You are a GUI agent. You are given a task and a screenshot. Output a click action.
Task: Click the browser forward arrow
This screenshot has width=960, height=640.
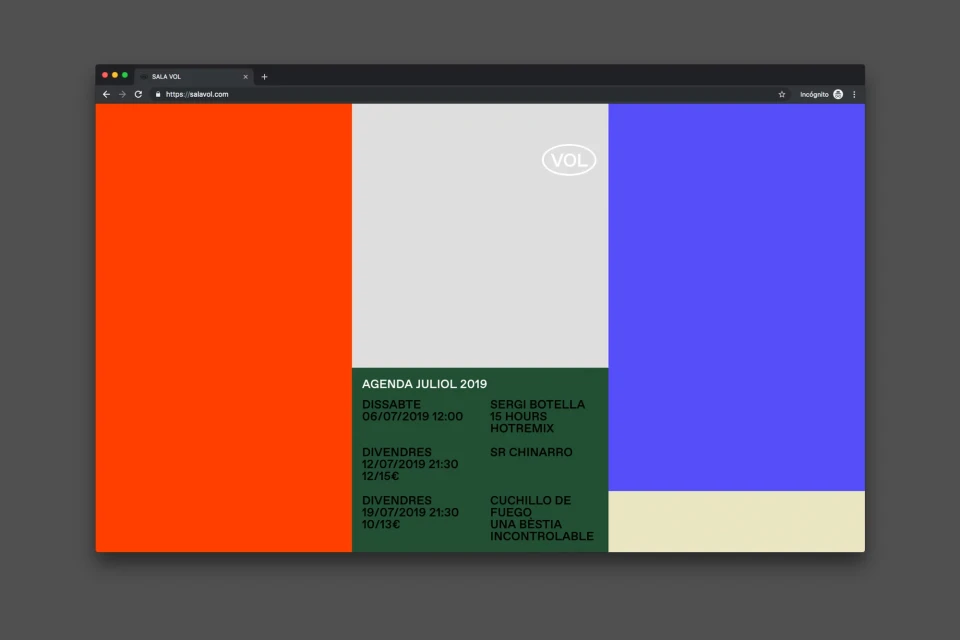tap(121, 94)
